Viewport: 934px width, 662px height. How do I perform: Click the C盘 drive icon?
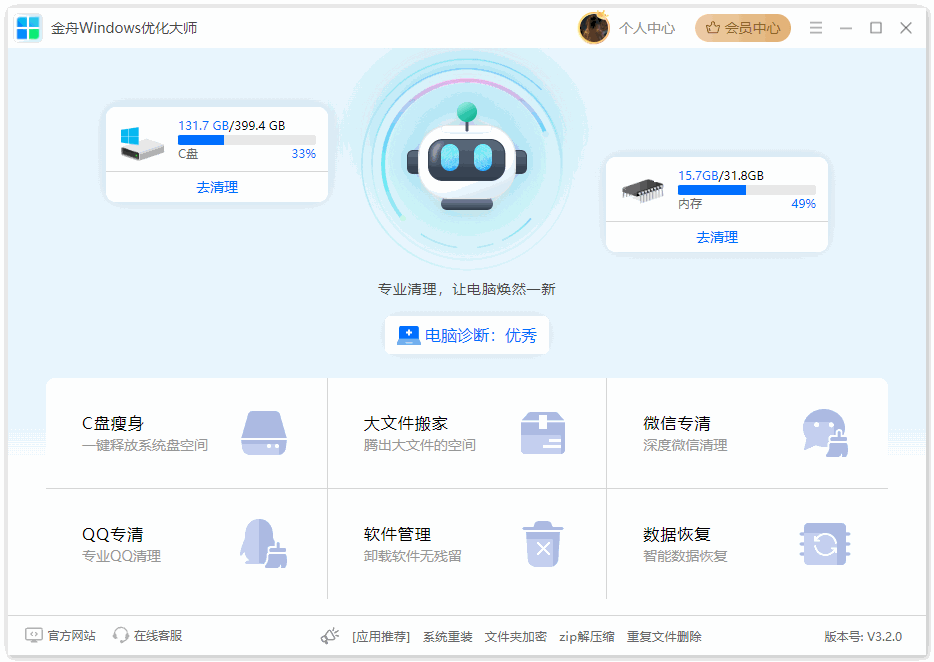[142, 144]
